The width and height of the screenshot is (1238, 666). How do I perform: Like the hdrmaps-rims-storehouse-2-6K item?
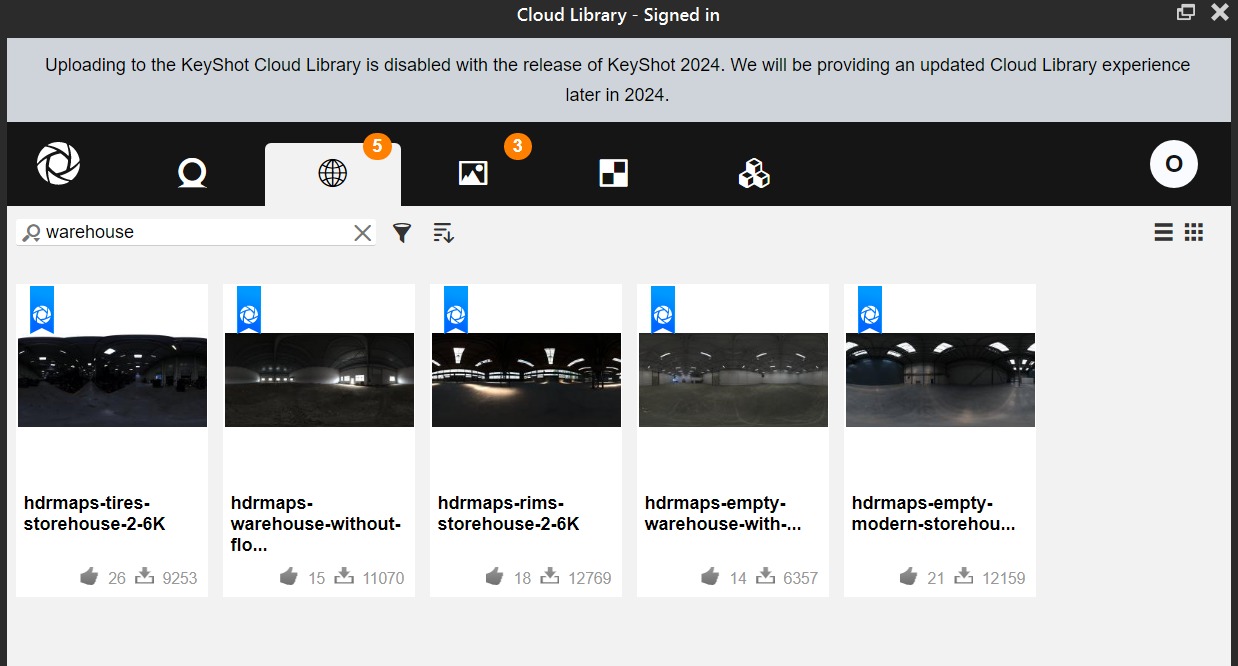pyautogui.click(x=494, y=577)
